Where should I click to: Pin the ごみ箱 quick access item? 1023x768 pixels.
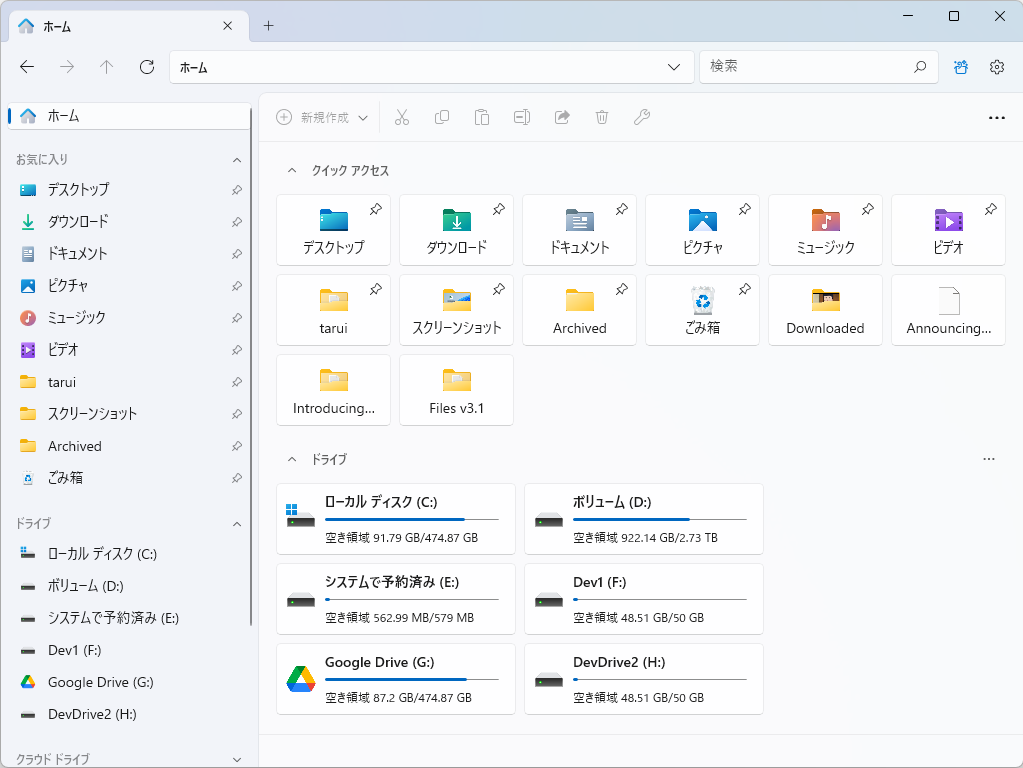744,289
